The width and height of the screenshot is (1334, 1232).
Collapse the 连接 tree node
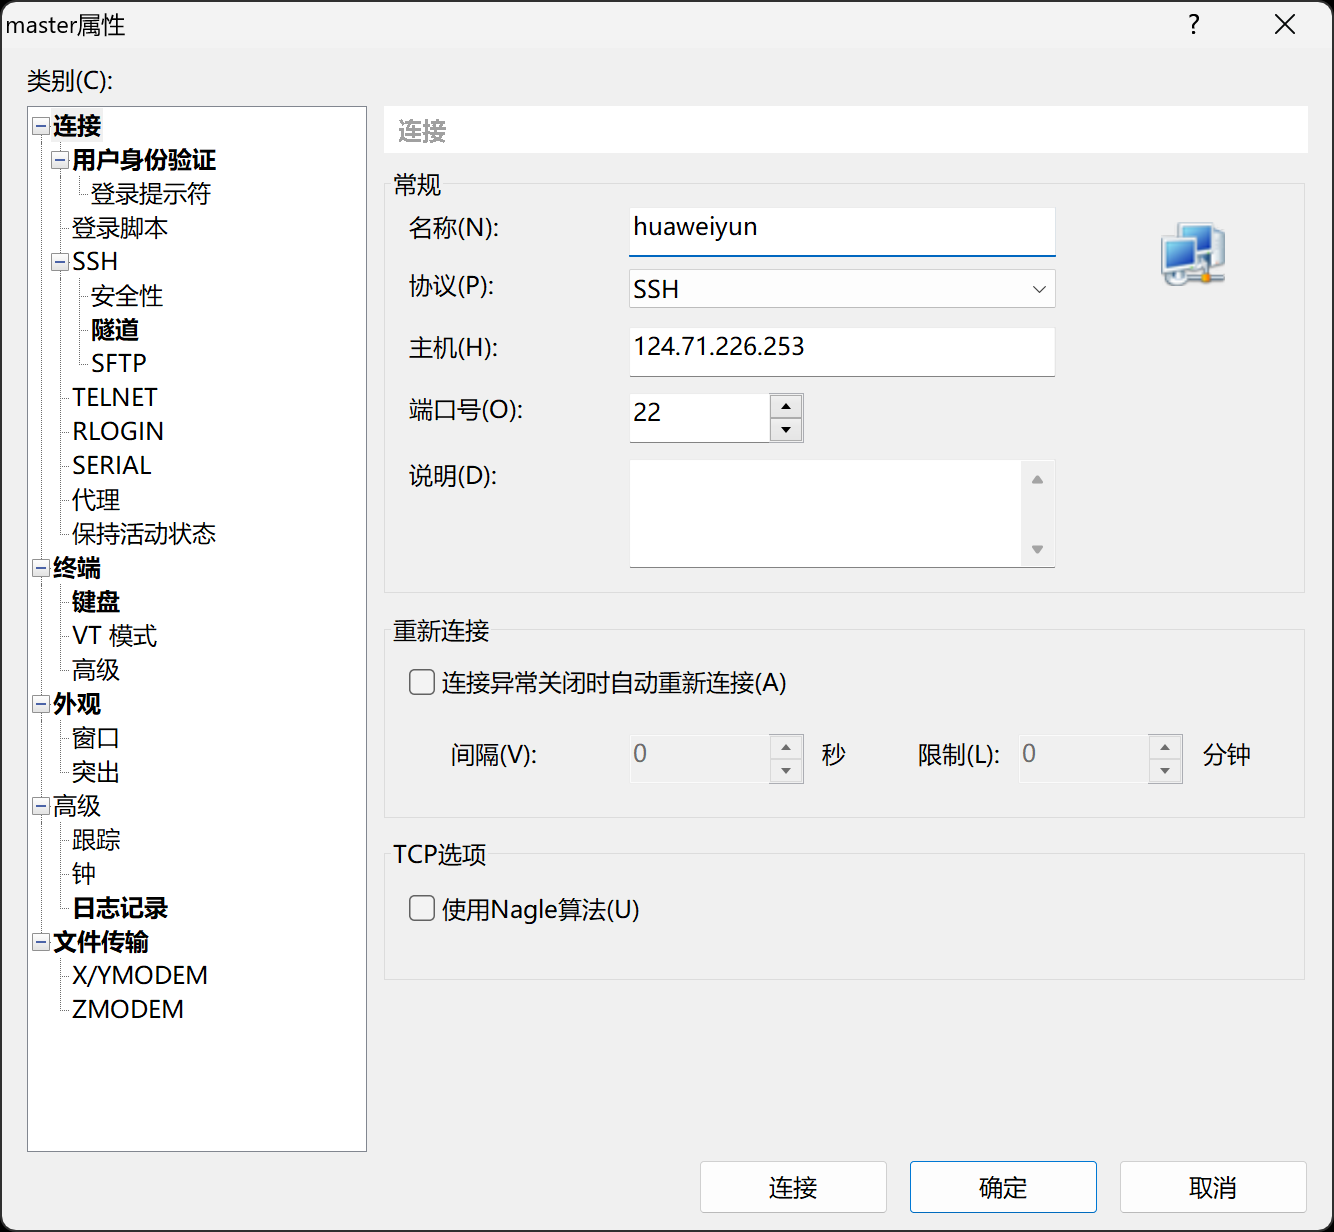(x=41, y=126)
